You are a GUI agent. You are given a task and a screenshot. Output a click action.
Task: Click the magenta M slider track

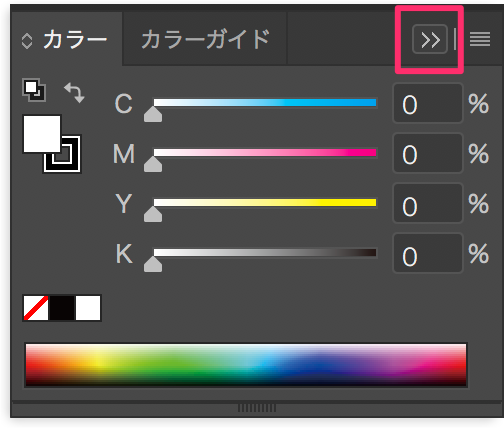265,152
